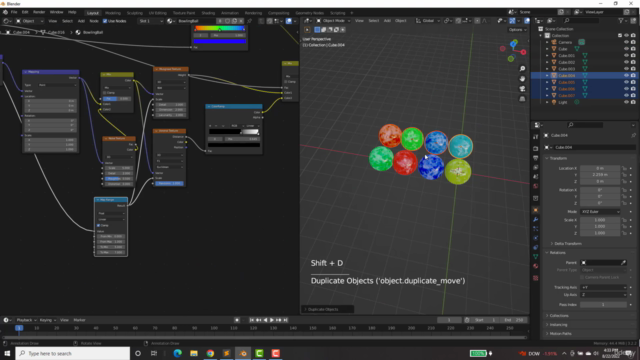Toggle the Collection eye visibility icon
This screenshot has height=360, width=640.
pos(626,36)
